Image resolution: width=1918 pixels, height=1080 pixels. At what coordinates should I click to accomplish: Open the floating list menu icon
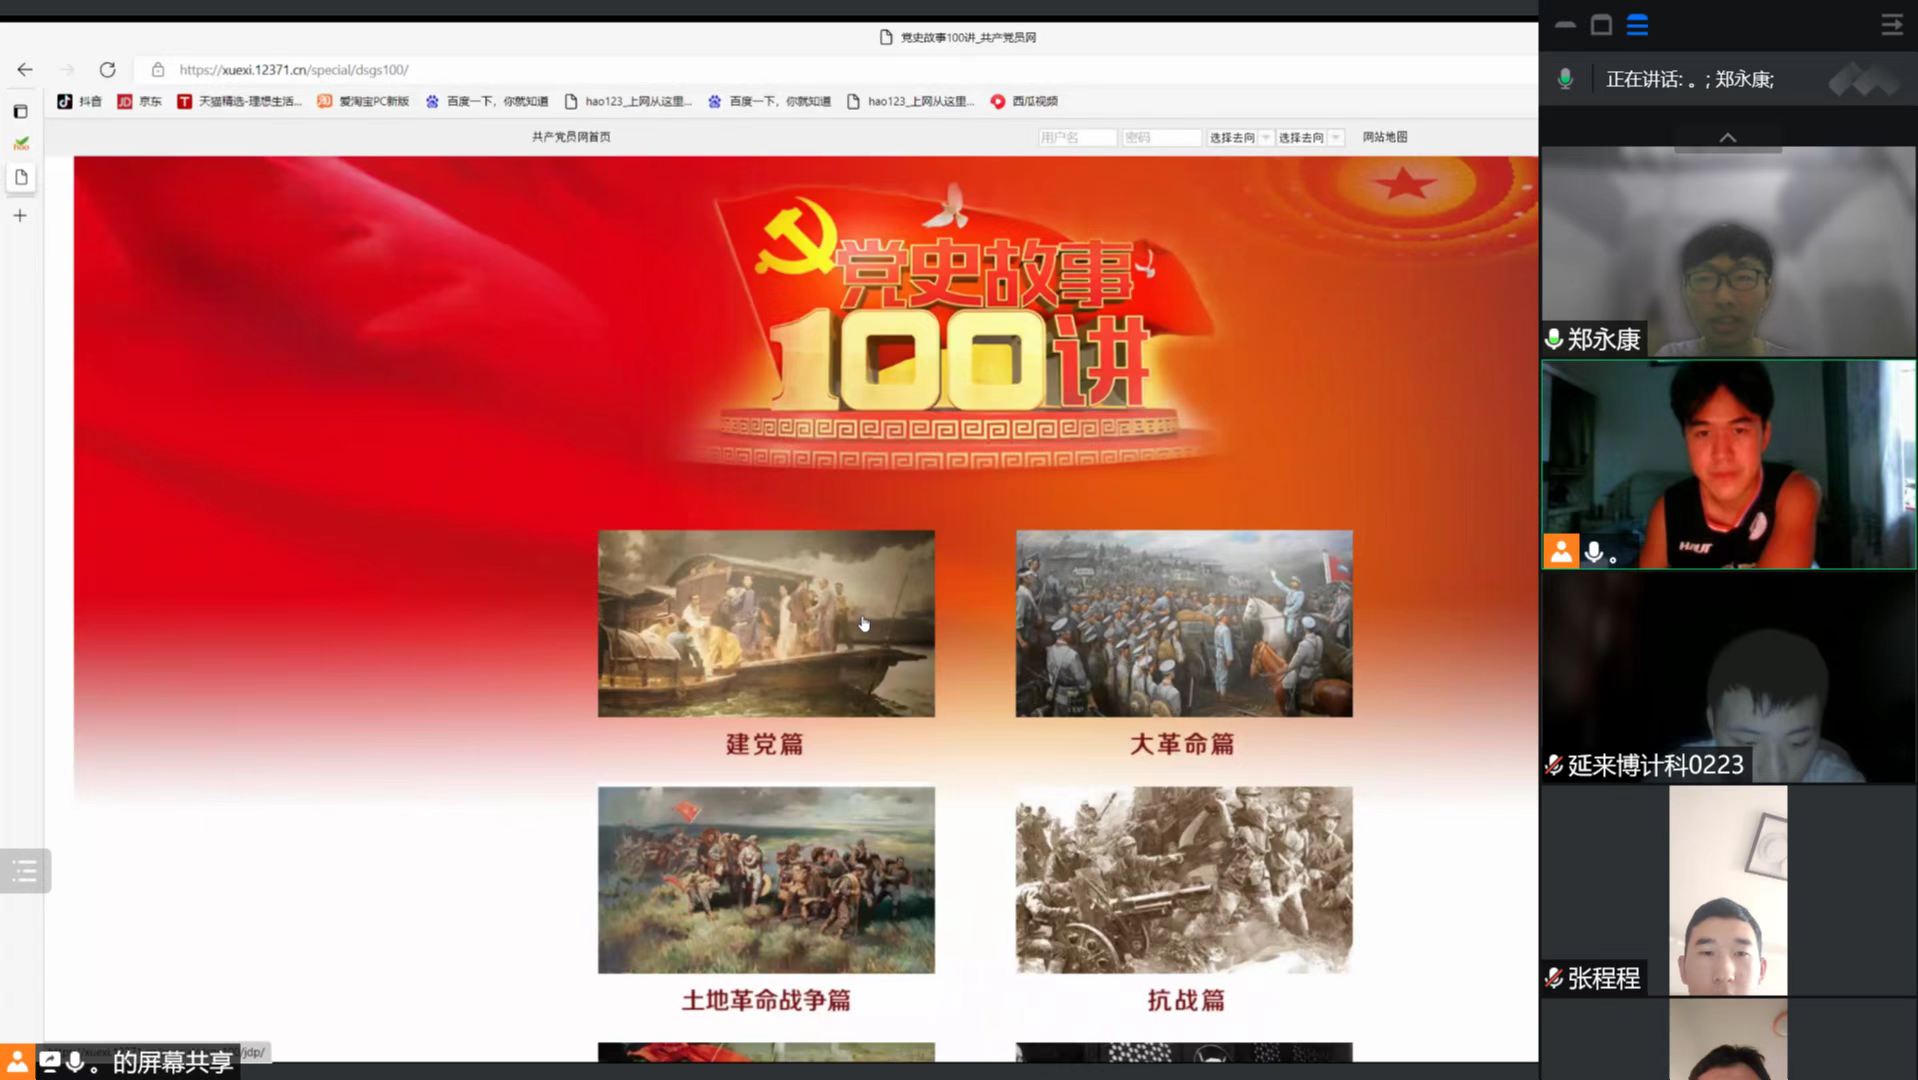click(x=24, y=871)
